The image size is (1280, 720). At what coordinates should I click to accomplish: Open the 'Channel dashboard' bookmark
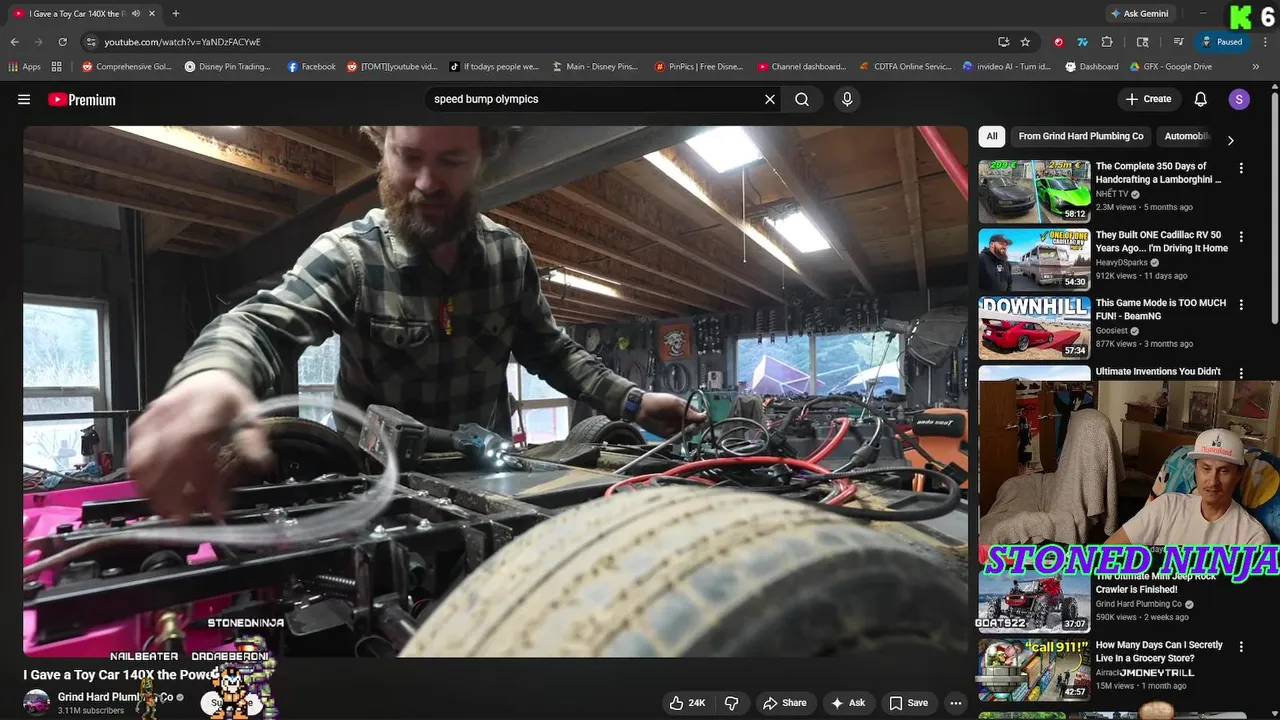click(x=801, y=67)
